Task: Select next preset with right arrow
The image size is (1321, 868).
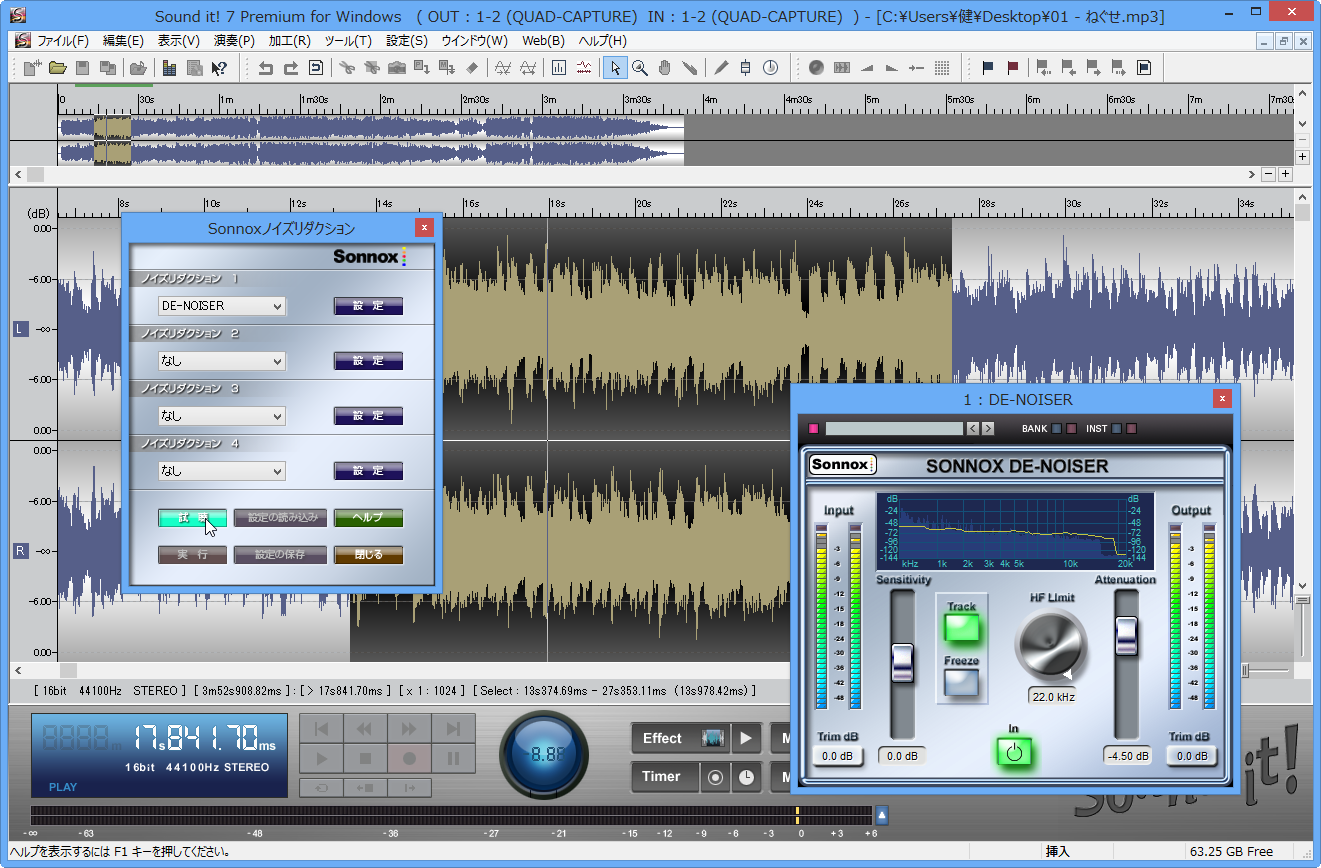Action: tap(988, 429)
